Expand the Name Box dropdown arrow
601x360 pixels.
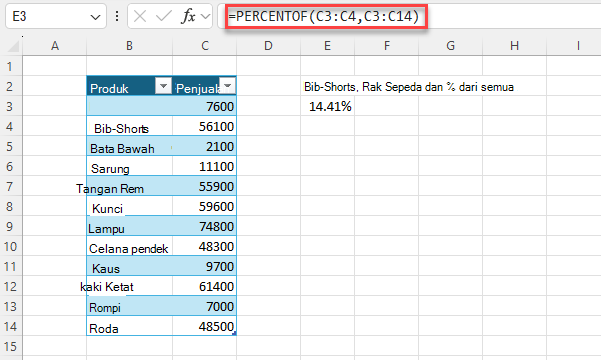pos(95,17)
